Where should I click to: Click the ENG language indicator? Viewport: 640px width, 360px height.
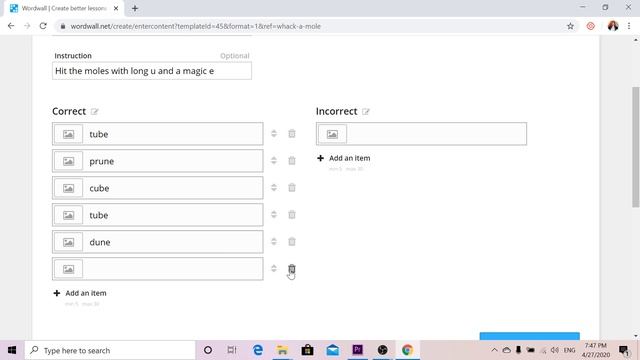[569, 350]
